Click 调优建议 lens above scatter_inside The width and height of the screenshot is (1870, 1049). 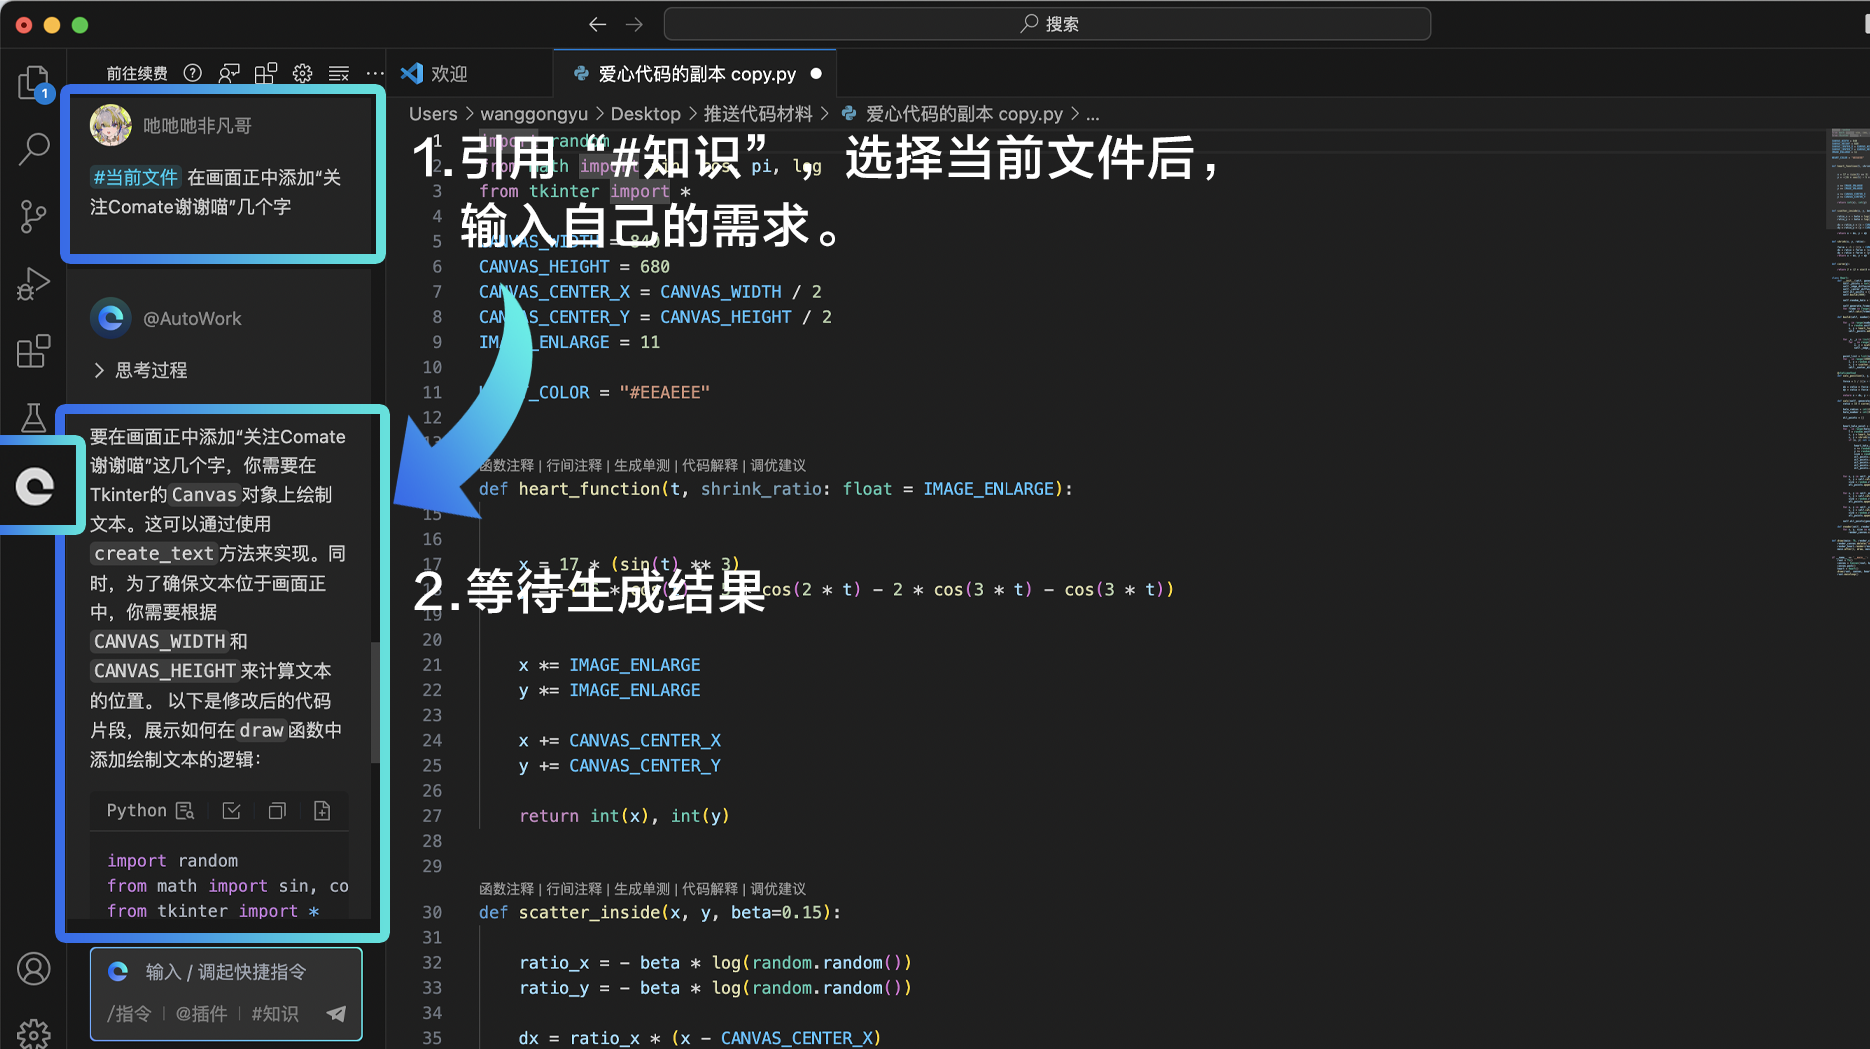[x=778, y=889]
